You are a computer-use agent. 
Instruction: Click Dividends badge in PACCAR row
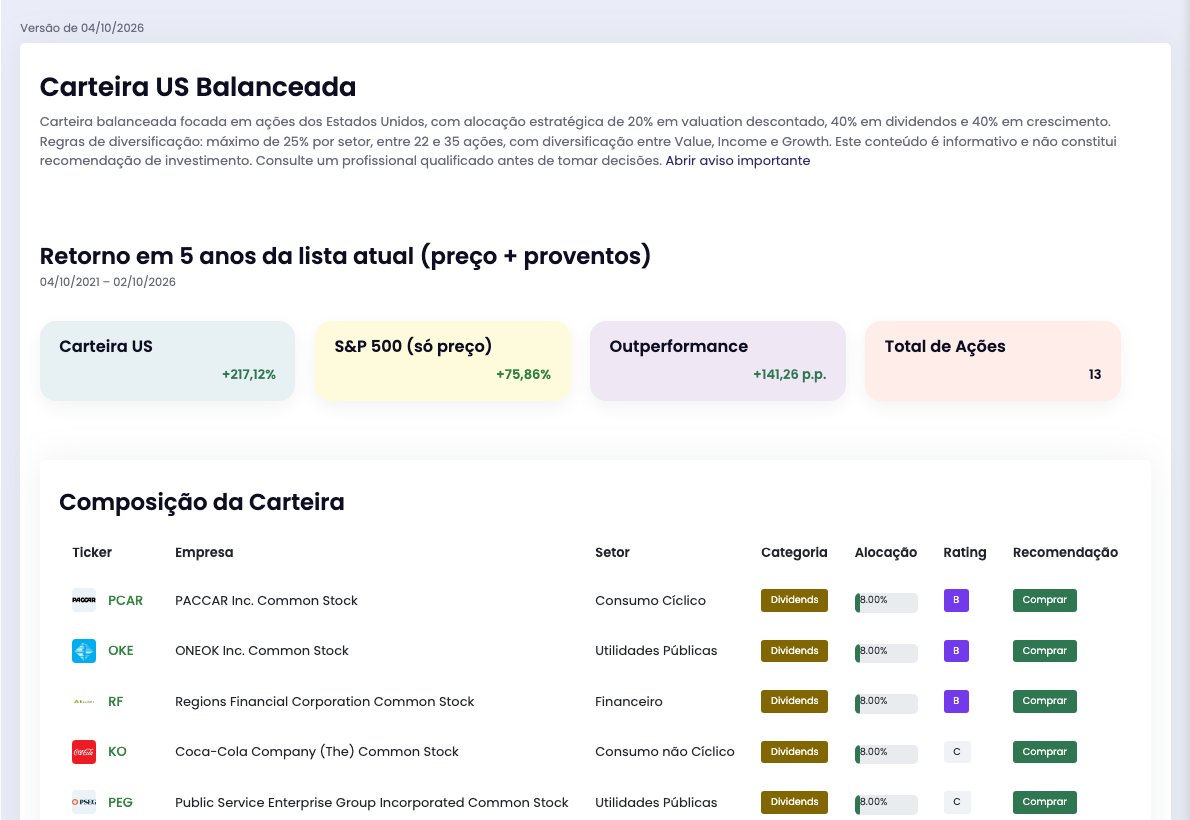pos(794,600)
